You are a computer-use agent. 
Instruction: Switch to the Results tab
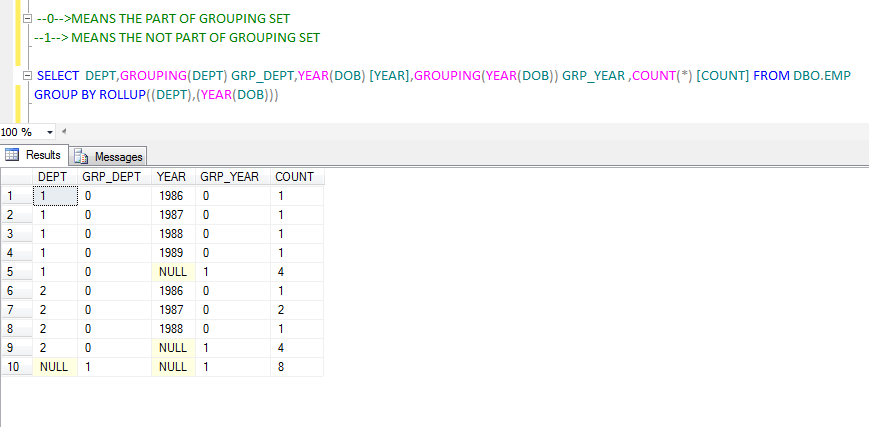pyautogui.click(x=42, y=155)
